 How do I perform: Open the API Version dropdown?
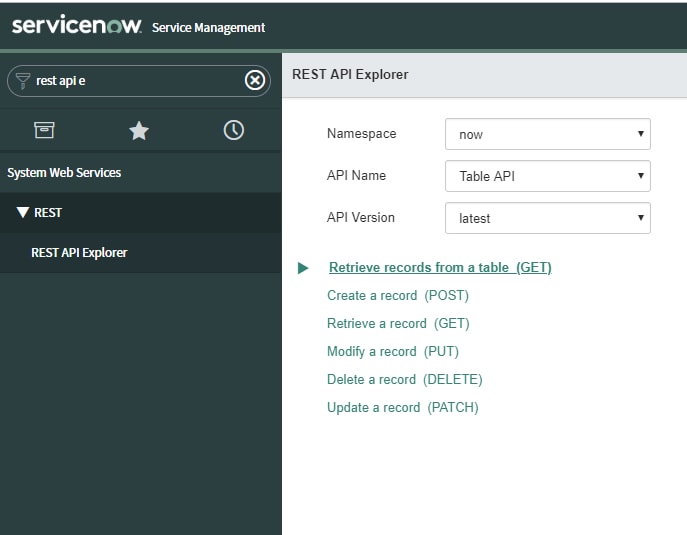point(548,218)
